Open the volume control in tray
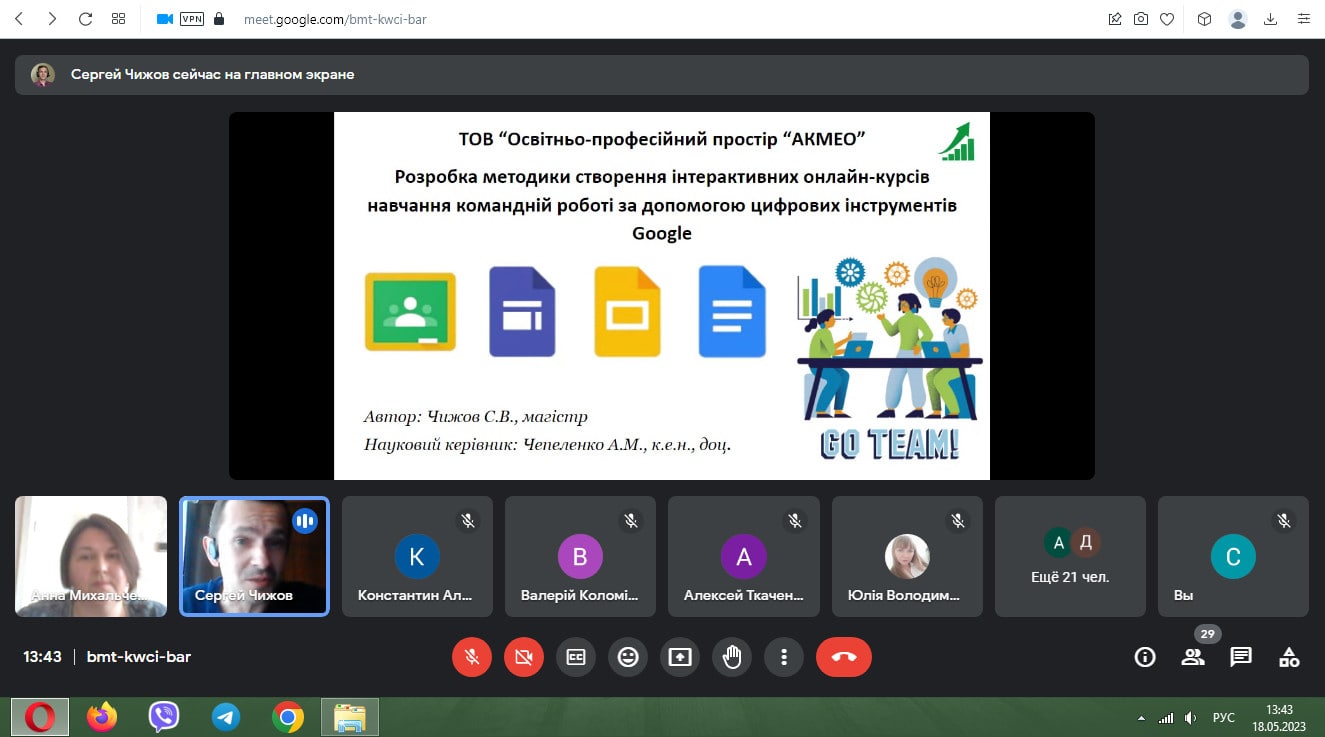This screenshot has height=737, width=1325. coord(1190,718)
